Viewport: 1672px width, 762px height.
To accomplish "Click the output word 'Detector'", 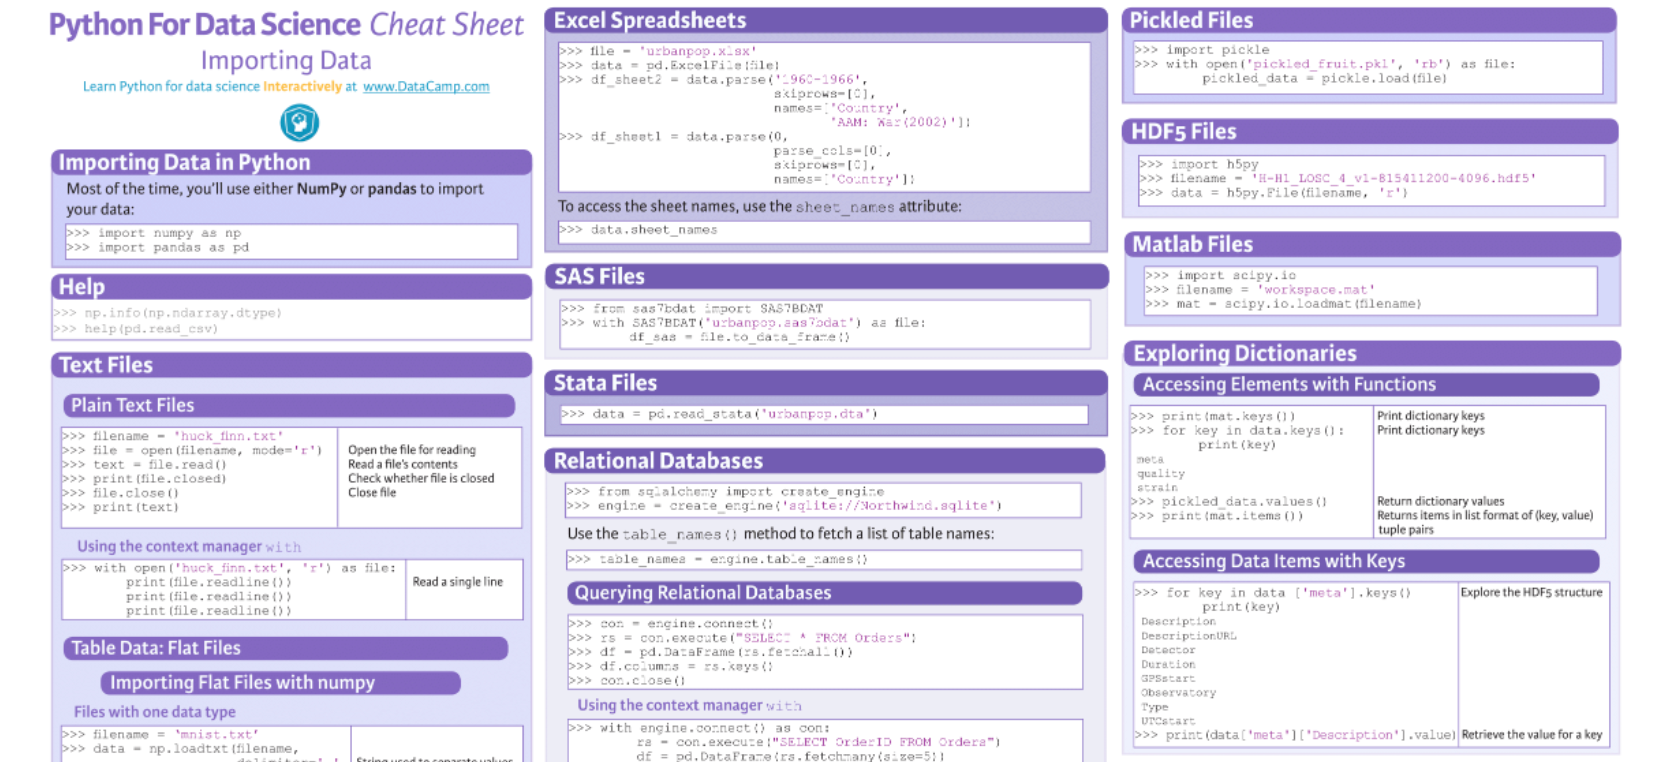I will point(1168,650).
